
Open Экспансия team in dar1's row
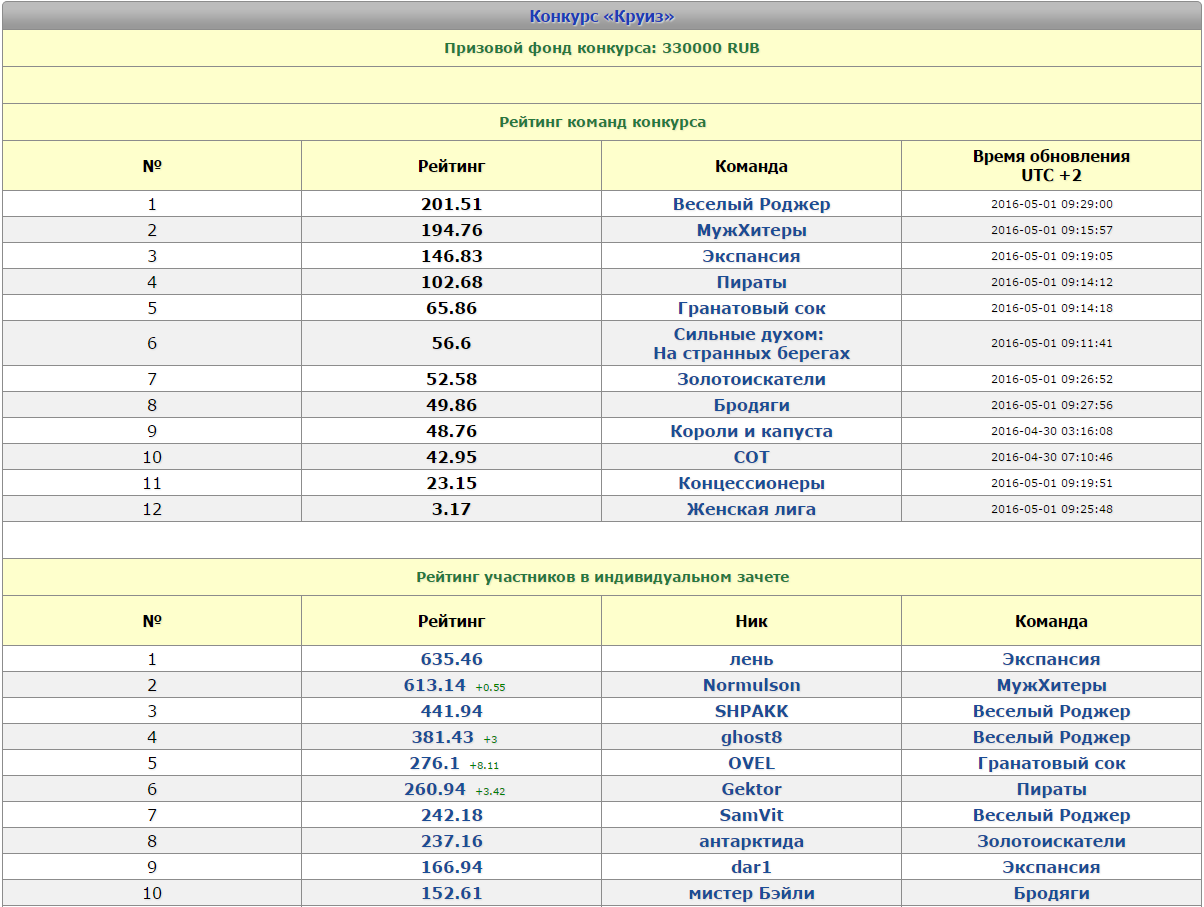pos(1051,867)
